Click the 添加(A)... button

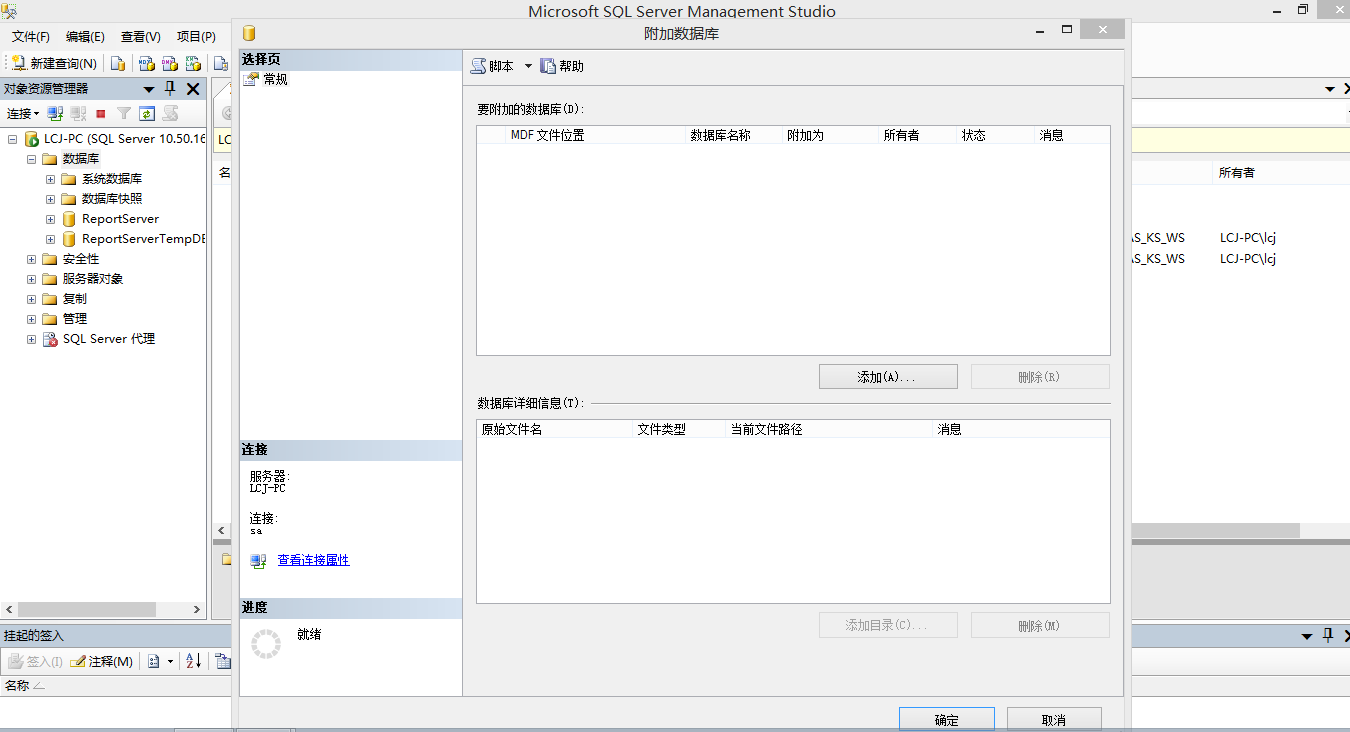(888, 377)
